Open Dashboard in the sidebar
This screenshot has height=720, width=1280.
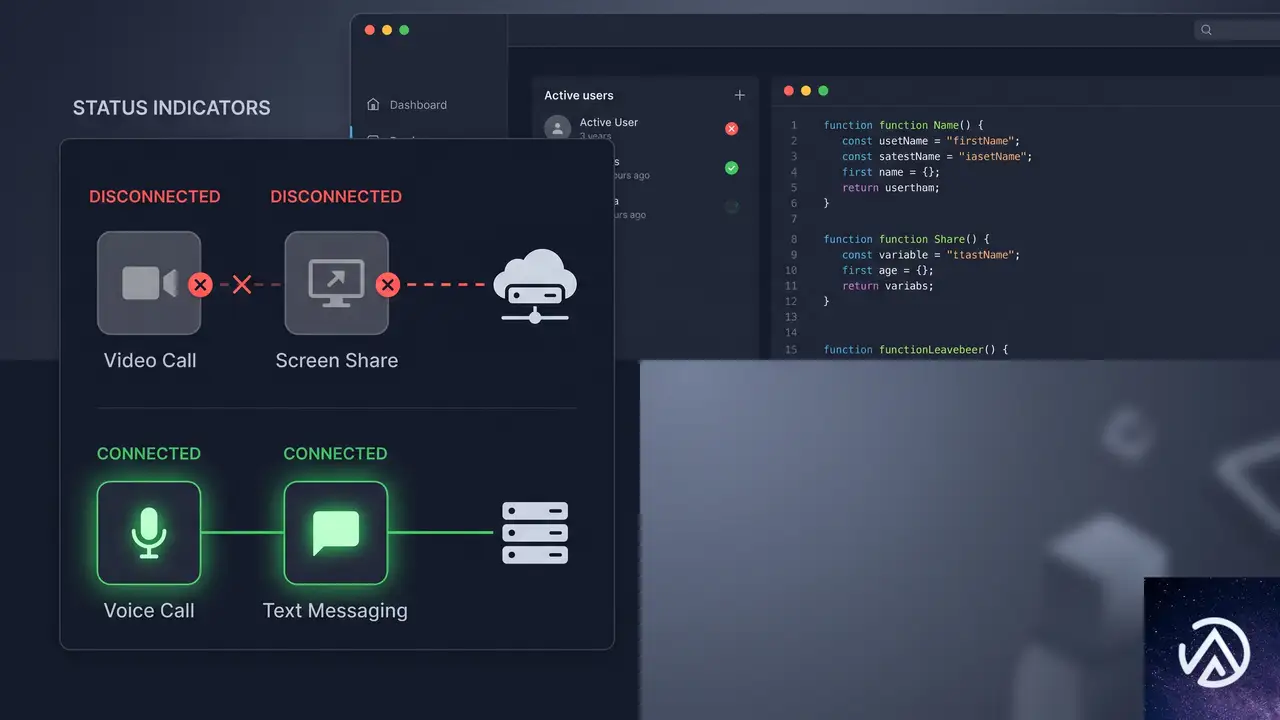point(408,104)
